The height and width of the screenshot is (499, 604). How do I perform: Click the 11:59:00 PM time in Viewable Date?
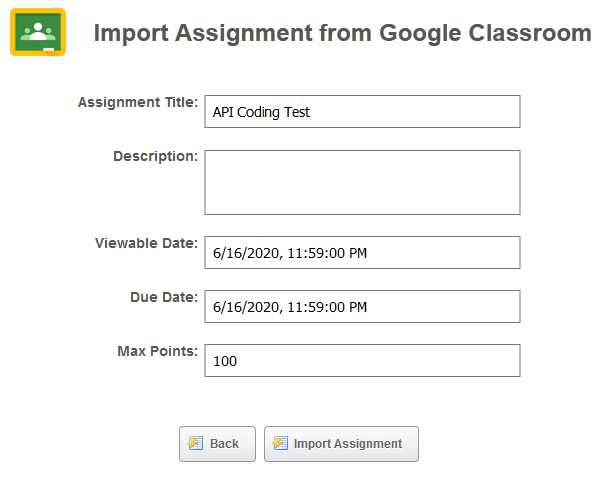(x=327, y=253)
